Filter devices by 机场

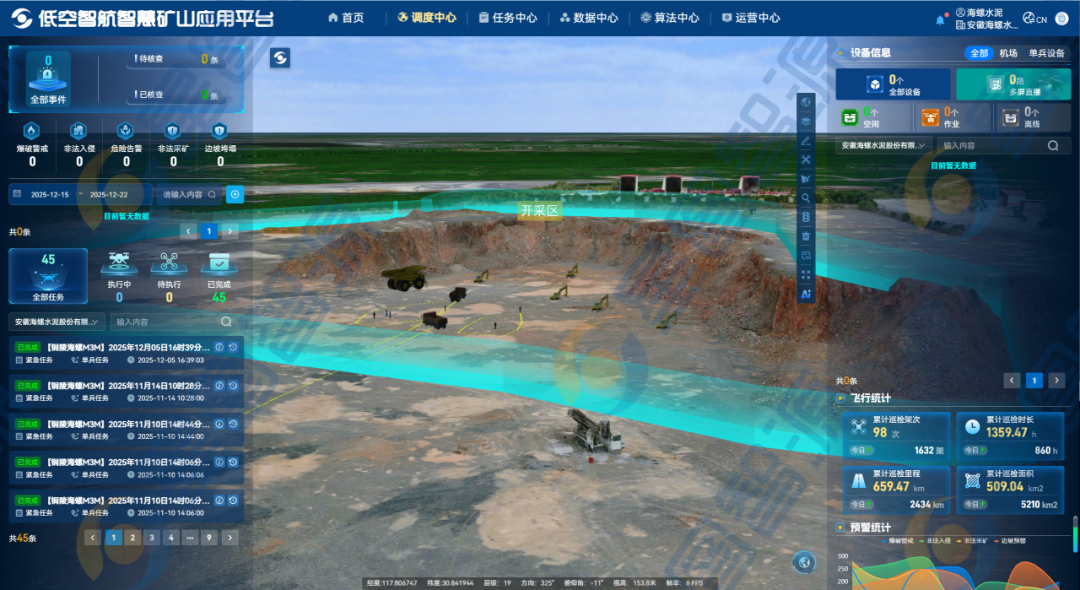[x=1008, y=53]
